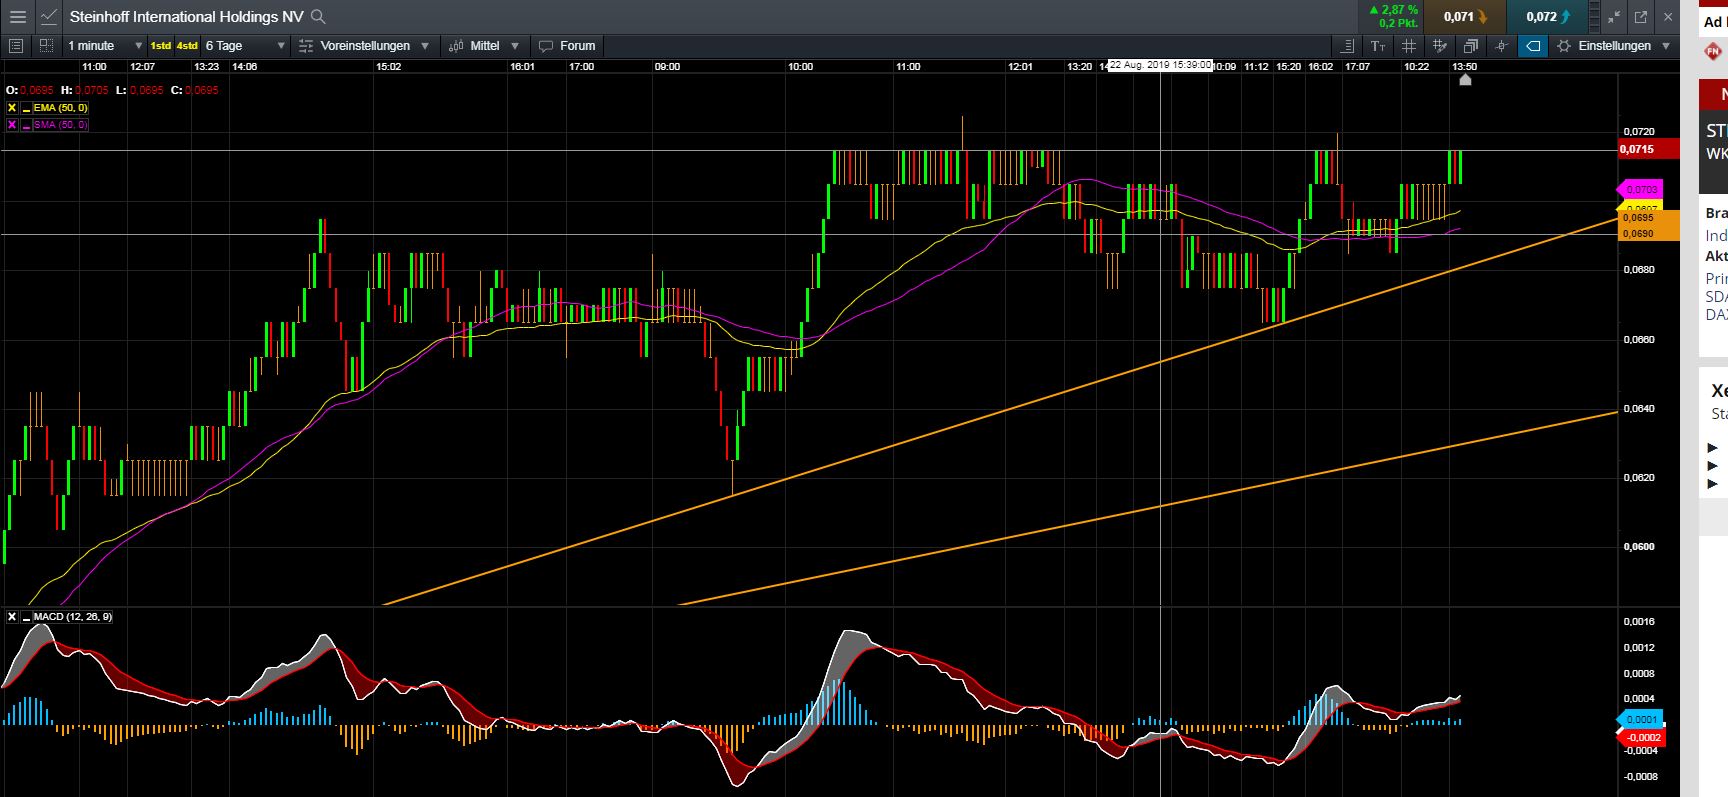Switch to the 1std quick interval
1728x797 pixels.
pyautogui.click(x=160, y=46)
